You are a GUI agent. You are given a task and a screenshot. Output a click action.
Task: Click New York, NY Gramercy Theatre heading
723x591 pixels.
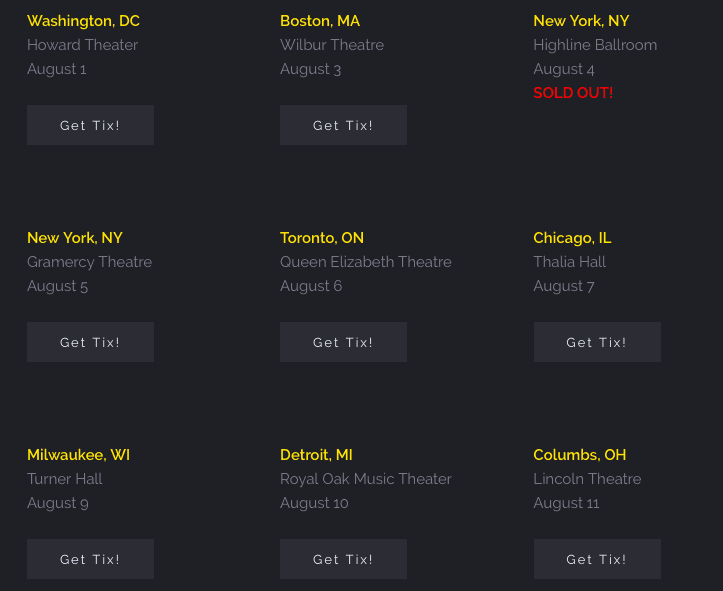pos(75,238)
